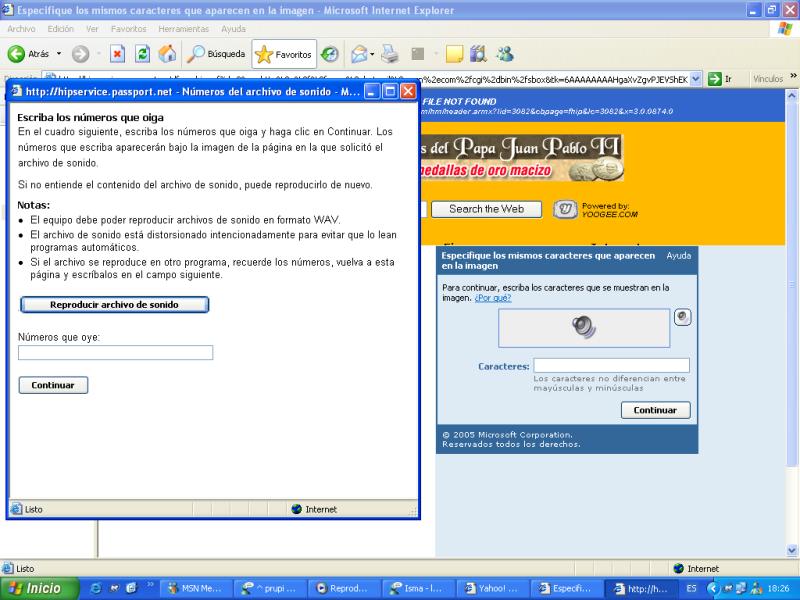The height and width of the screenshot is (600, 800).
Task: Open the Archivo menu
Action: click(x=21, y=29)
